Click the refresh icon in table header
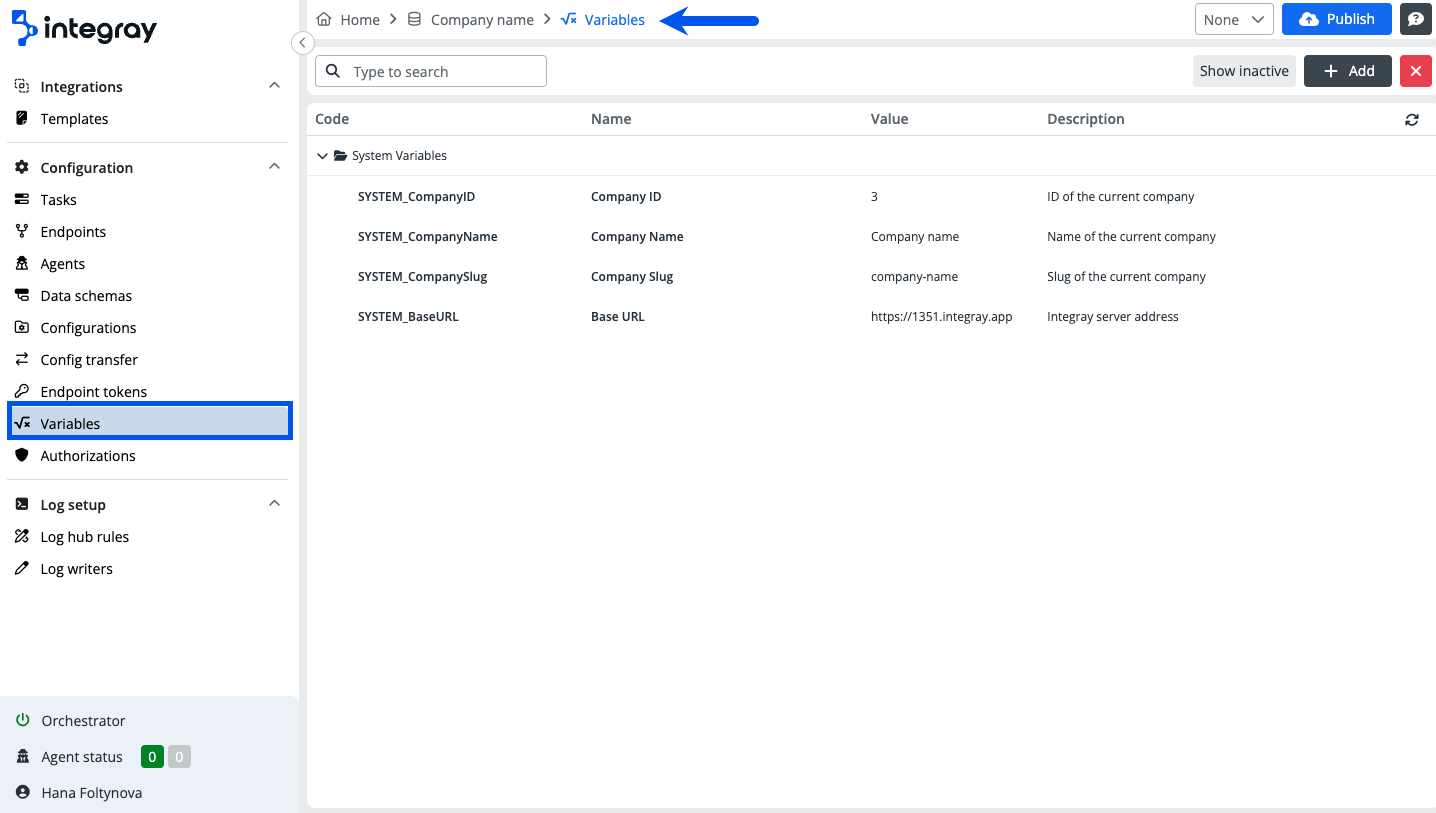The image size is (1436, 813). pyautogui.click(x=1411, y=120)
